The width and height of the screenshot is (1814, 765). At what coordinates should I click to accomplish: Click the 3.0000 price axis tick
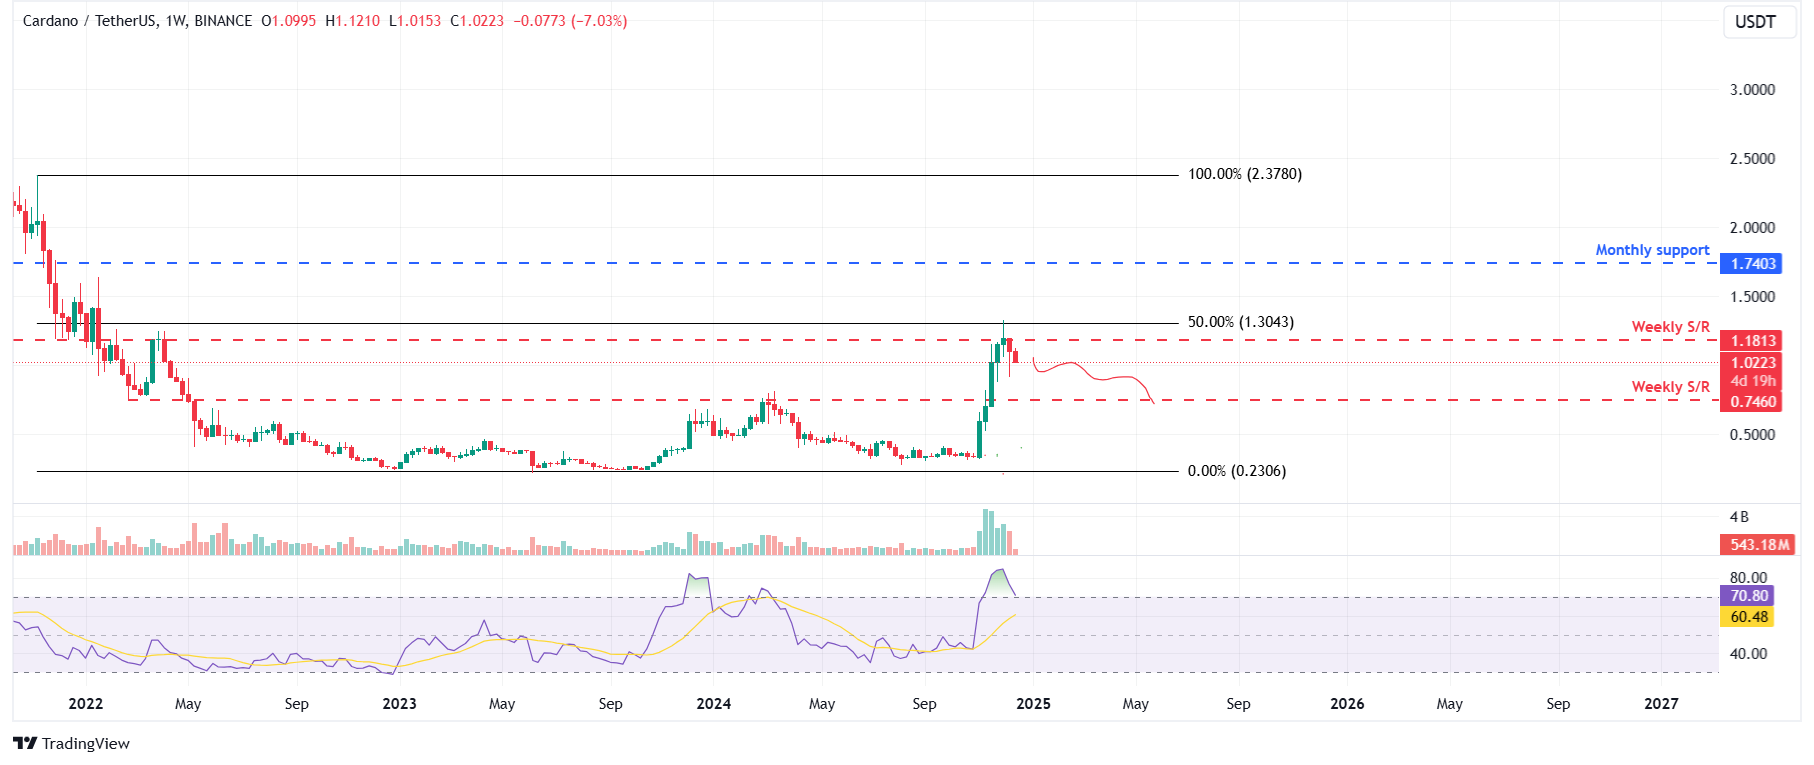[x=1752, y=90]
